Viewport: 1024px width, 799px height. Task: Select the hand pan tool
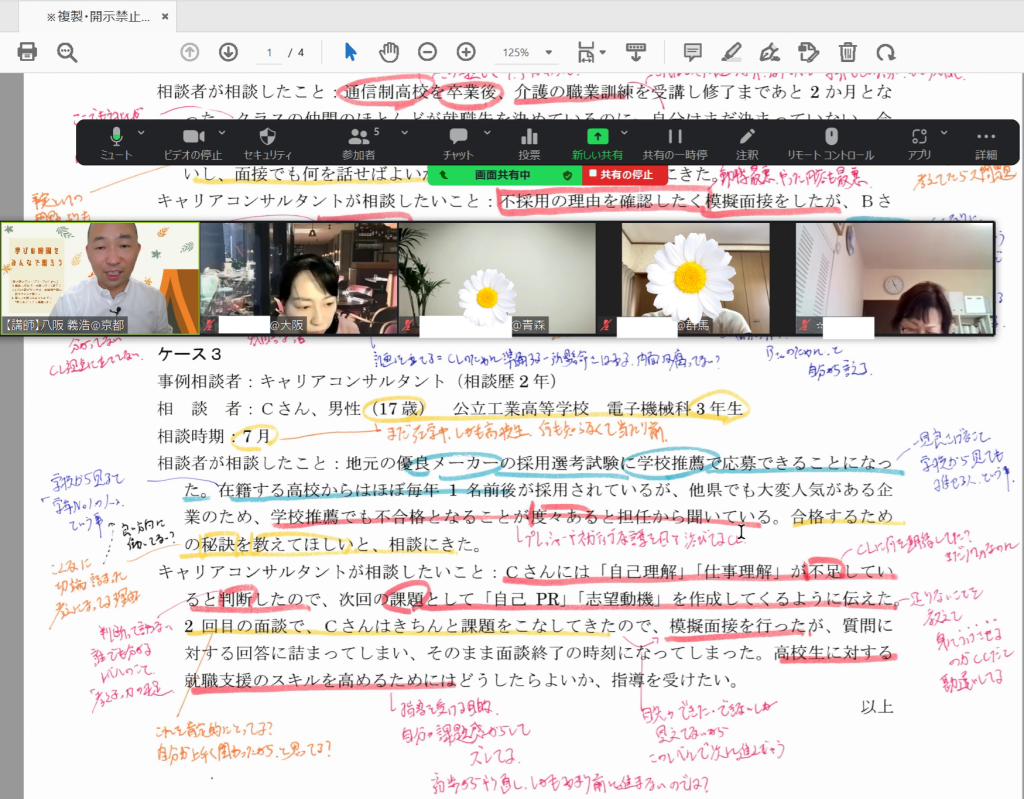pyautogui.click(x=389, y=52)
